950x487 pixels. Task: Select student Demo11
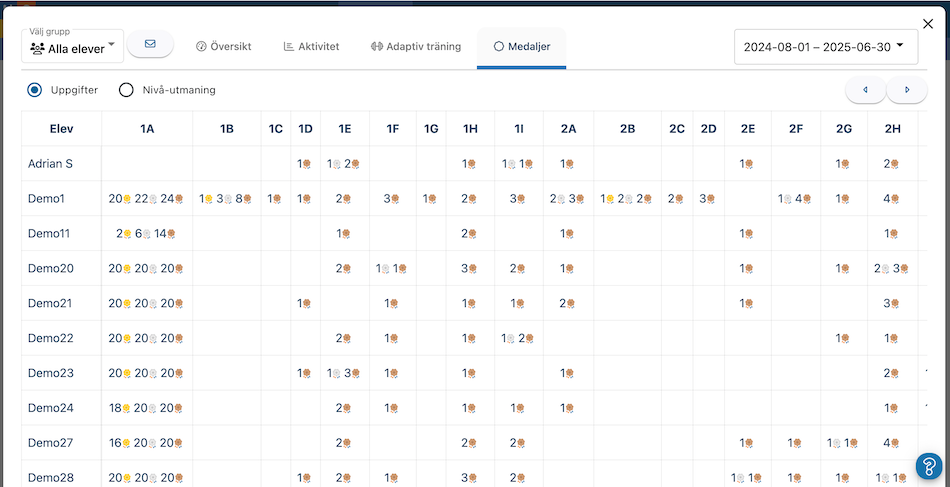pos(47,233)
